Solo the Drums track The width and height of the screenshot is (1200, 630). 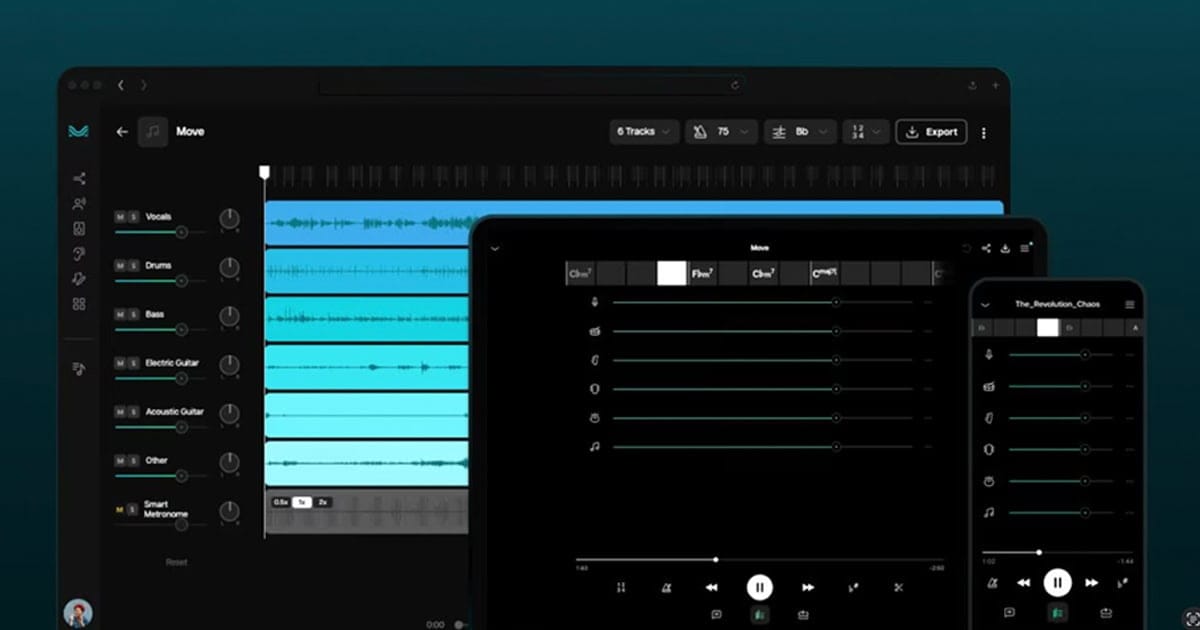click(x=133, y=266)
